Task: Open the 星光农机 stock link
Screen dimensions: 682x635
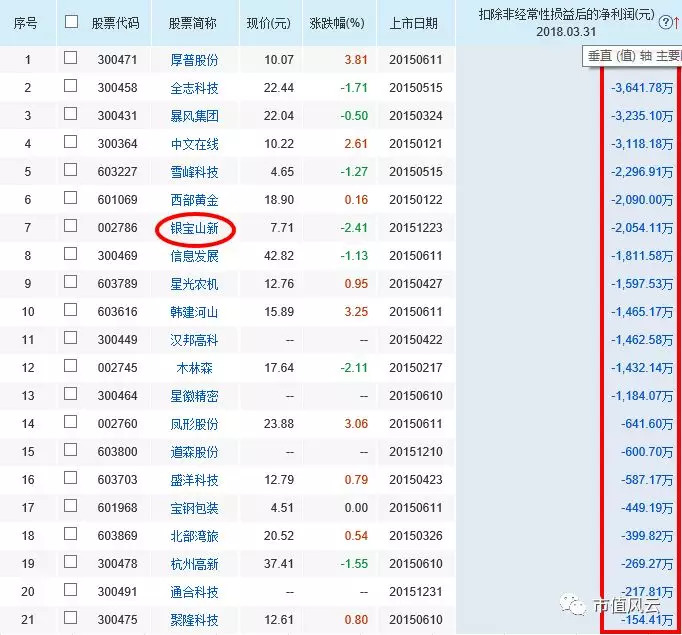Action: click(x=194, y=284)
